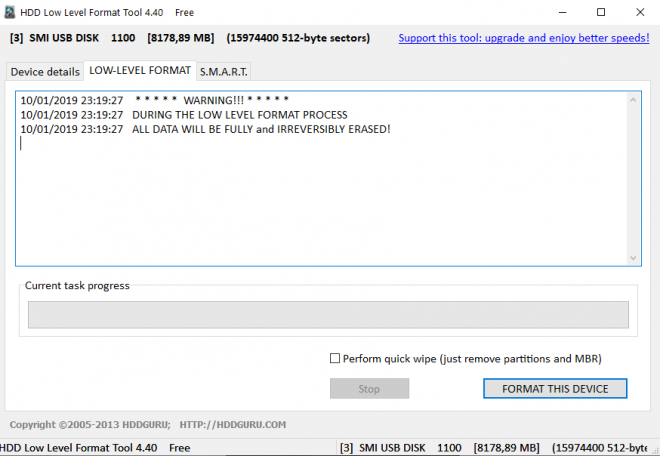Click the HDD Low Level Format Tool app icon
Viewport: 660px width, 456px height.
(9, 12)
